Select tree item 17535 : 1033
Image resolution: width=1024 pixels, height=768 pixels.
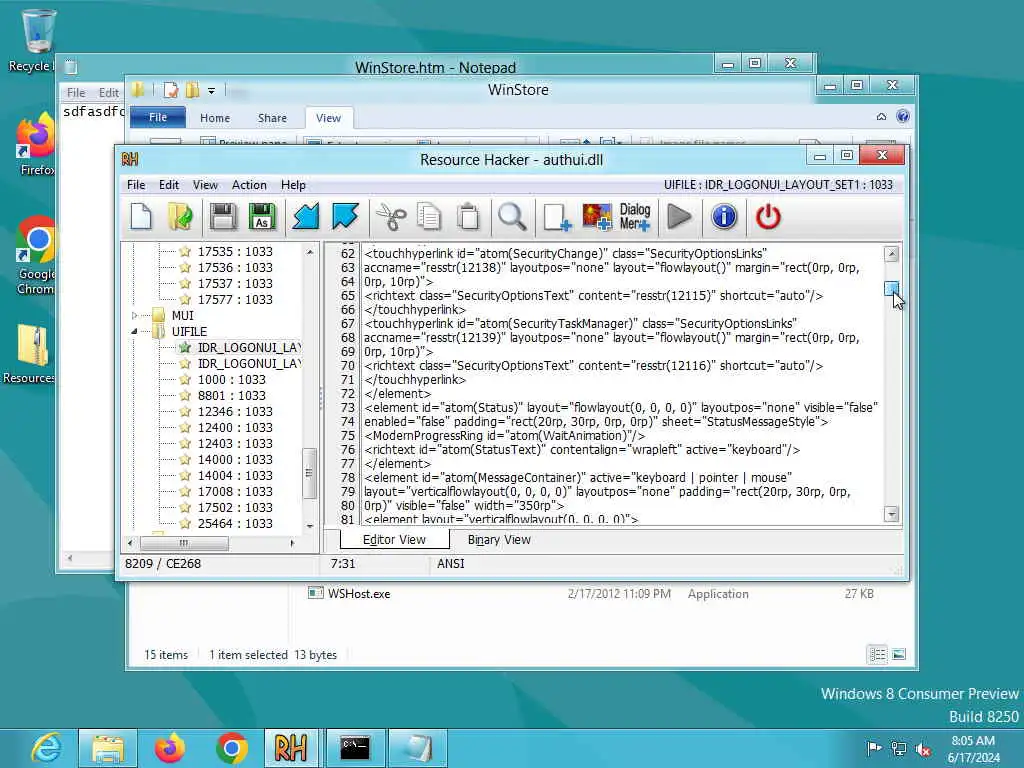(235, 251)
